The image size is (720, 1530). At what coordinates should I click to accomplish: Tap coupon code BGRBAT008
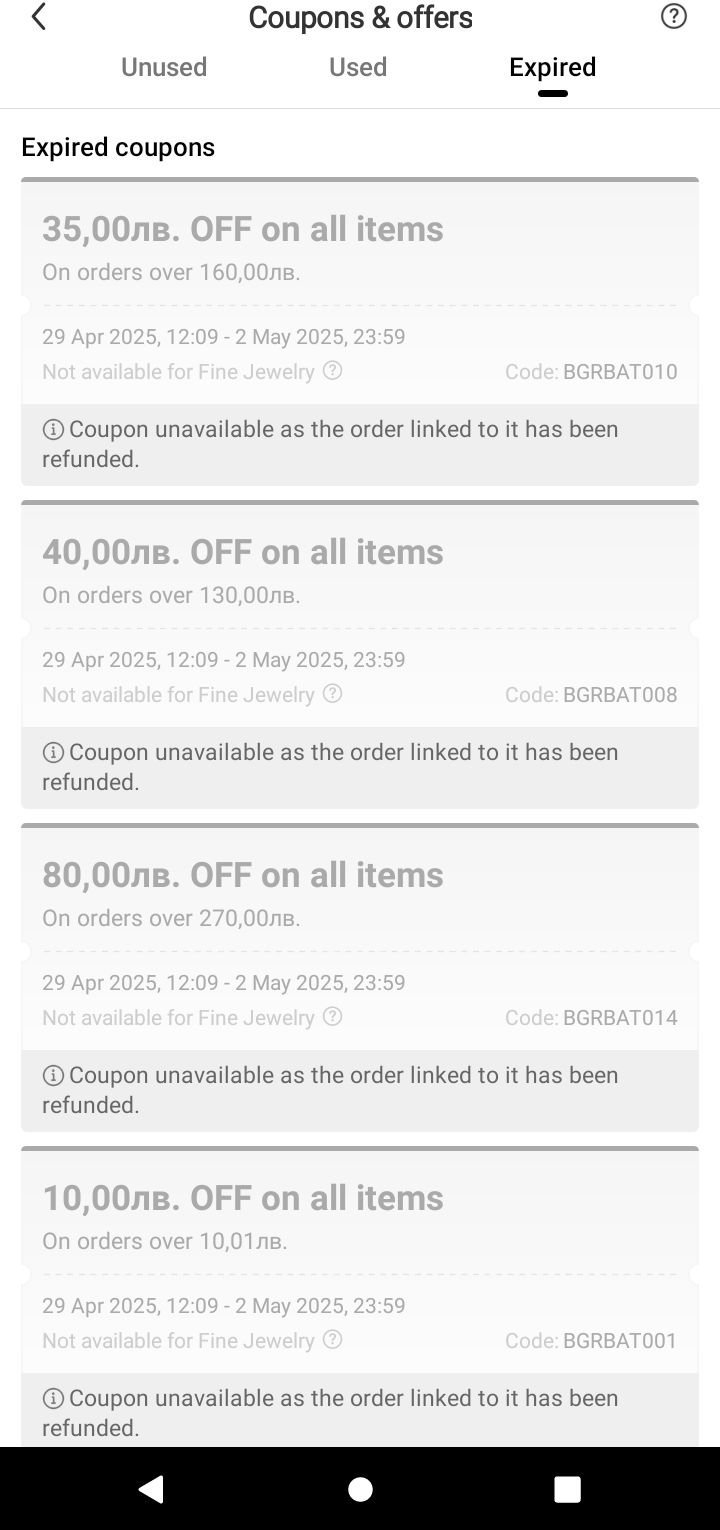(619, 695)
